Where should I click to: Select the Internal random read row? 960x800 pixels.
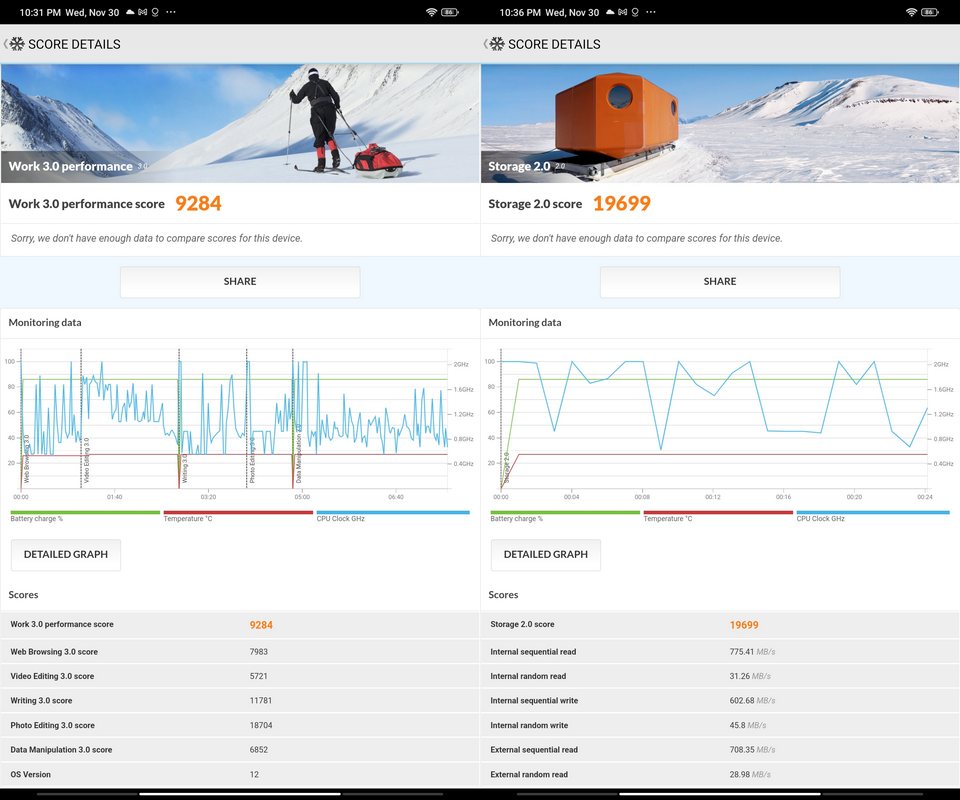720,676
